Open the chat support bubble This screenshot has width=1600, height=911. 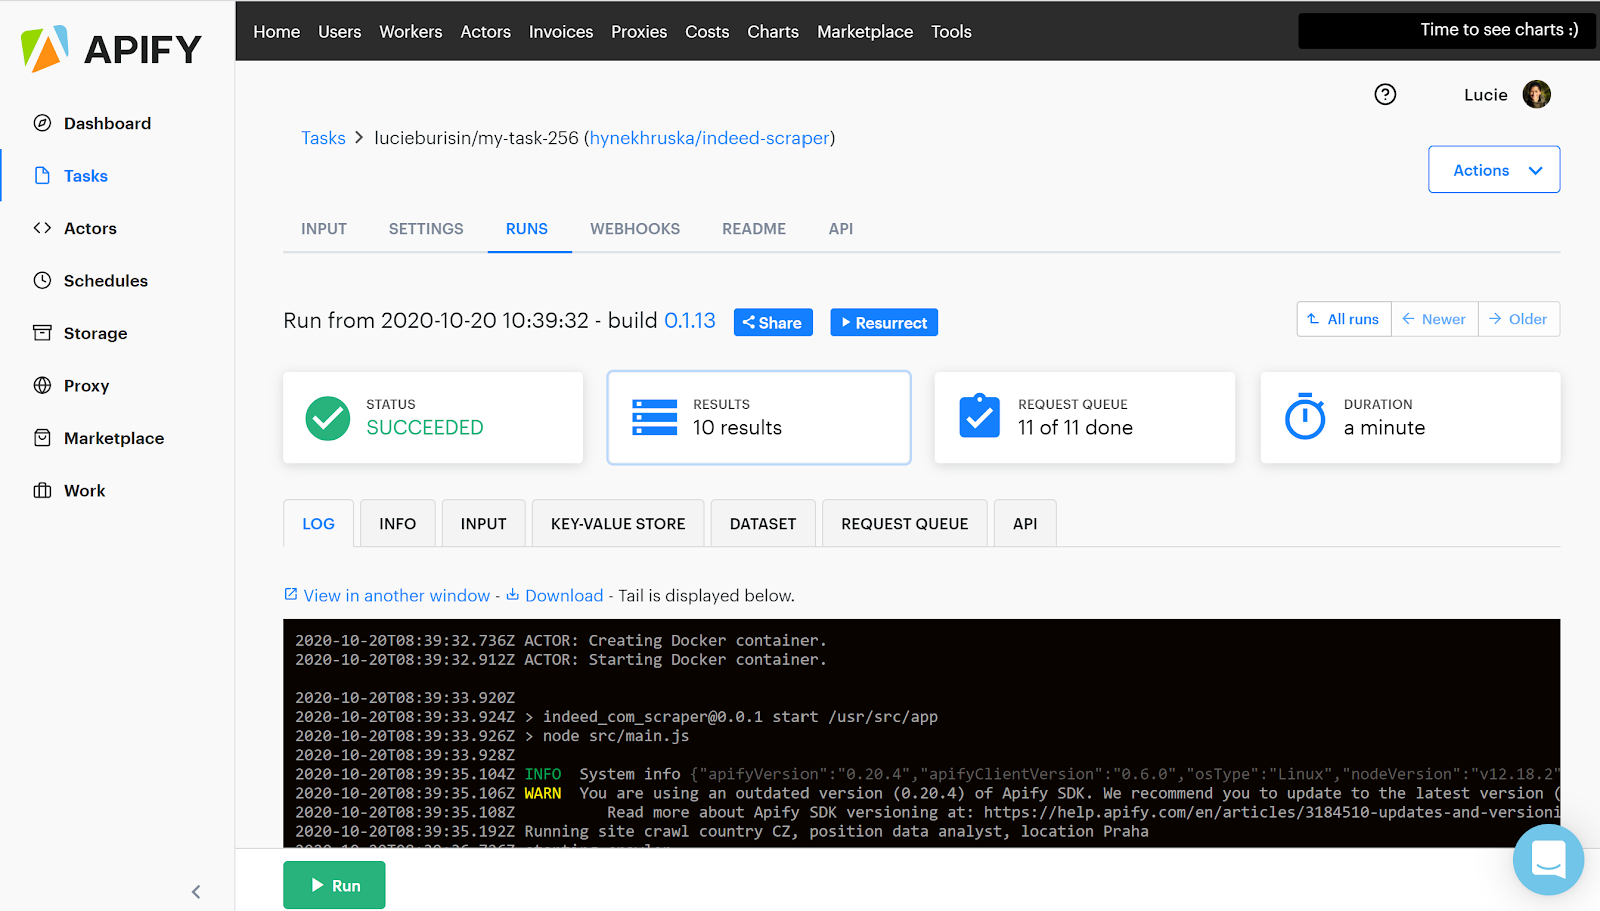coord(1548,859)
